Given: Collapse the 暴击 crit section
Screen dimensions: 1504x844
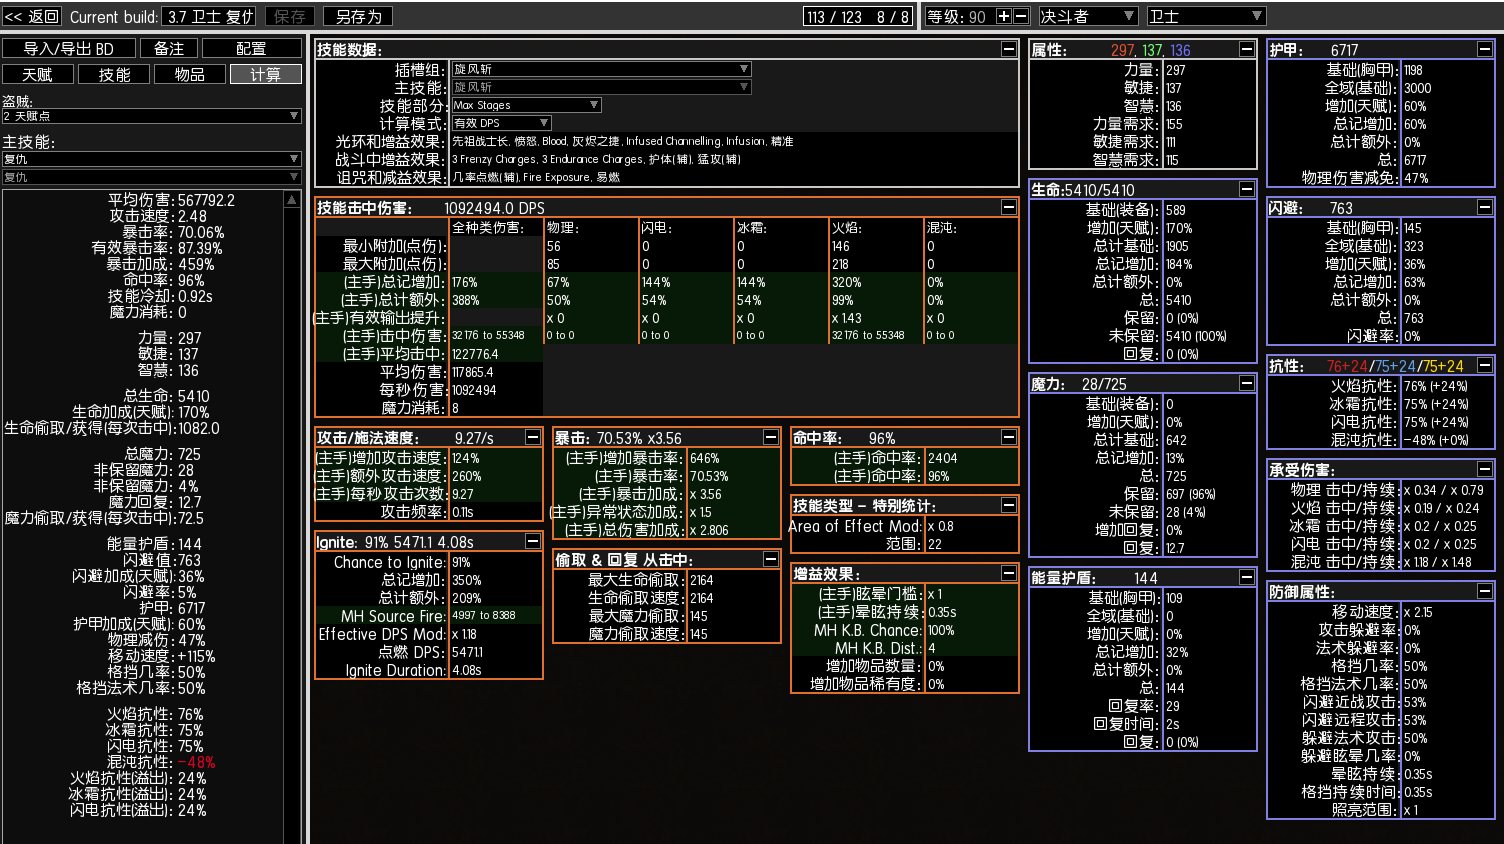Looking at the screenshot, I should (x=770, y=437).
